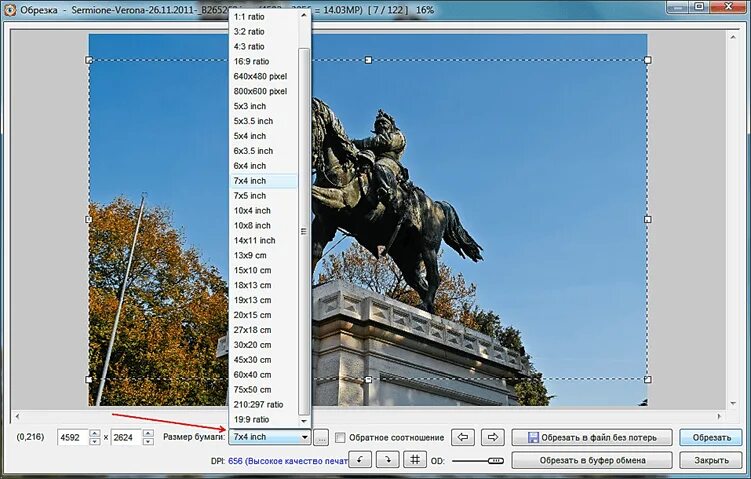Open custom paper size ellipsis button
751x479 pixels.
tap(321, 437)
